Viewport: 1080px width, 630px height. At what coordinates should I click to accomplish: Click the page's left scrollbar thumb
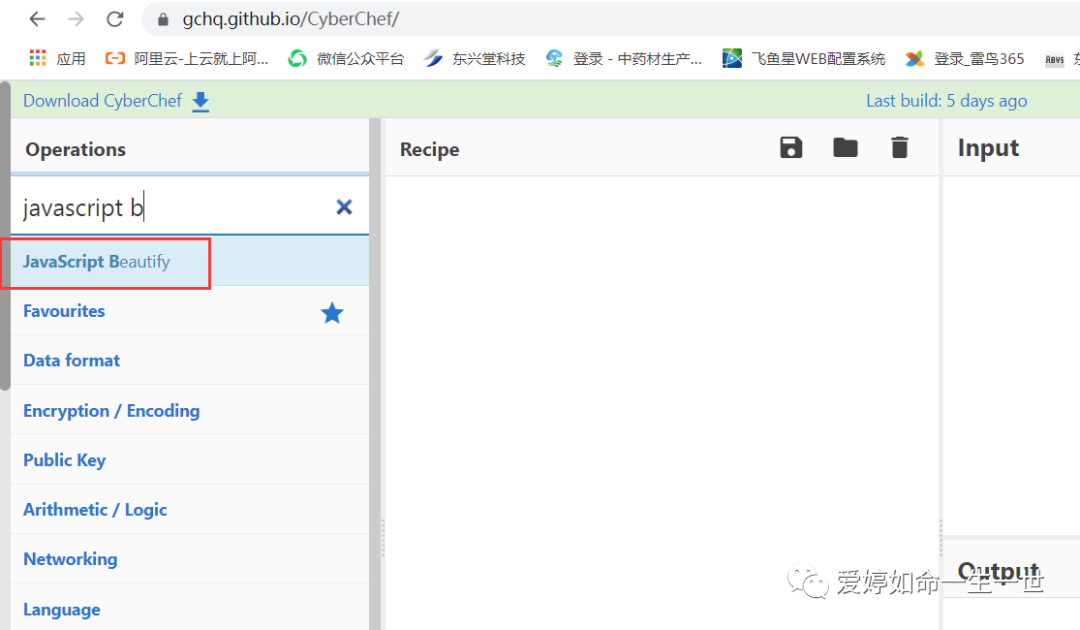click(5, 238)
